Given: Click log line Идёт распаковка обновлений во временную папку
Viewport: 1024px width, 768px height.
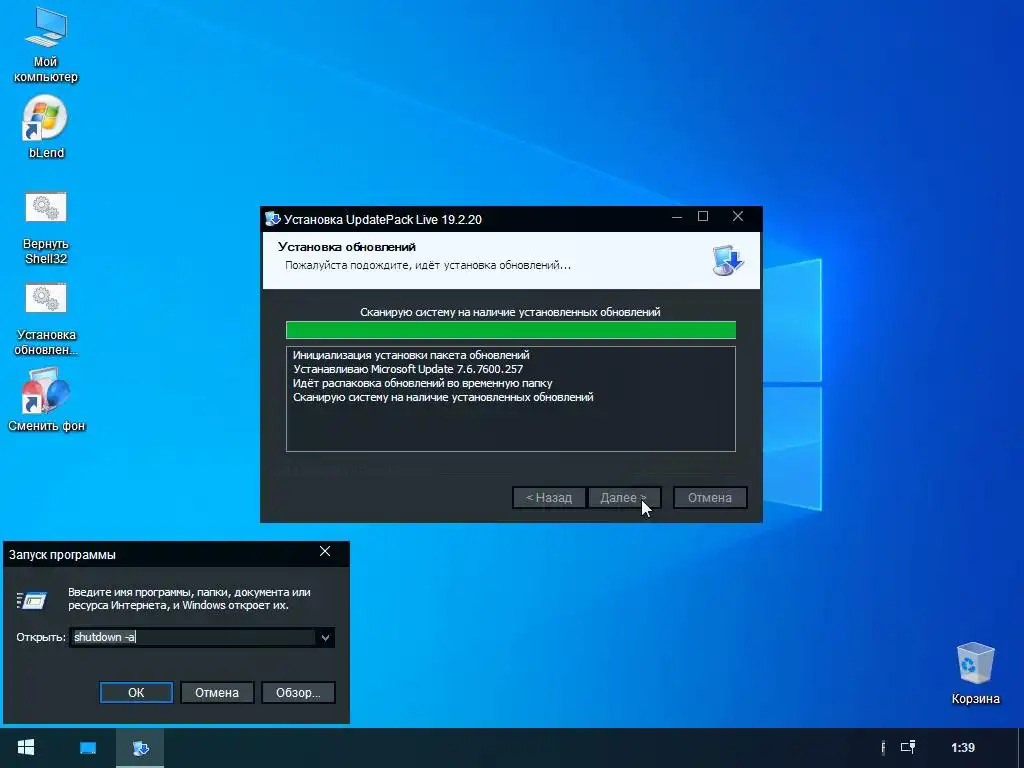Looking at the screenshot, I should pyautogui.click(x=423, y=383).
